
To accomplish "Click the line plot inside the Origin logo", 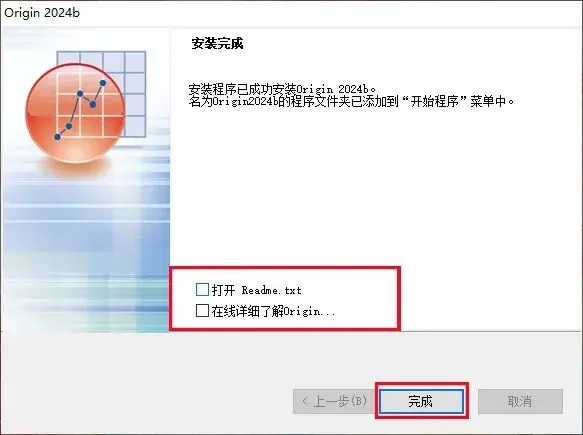I will tap(80, 110).
